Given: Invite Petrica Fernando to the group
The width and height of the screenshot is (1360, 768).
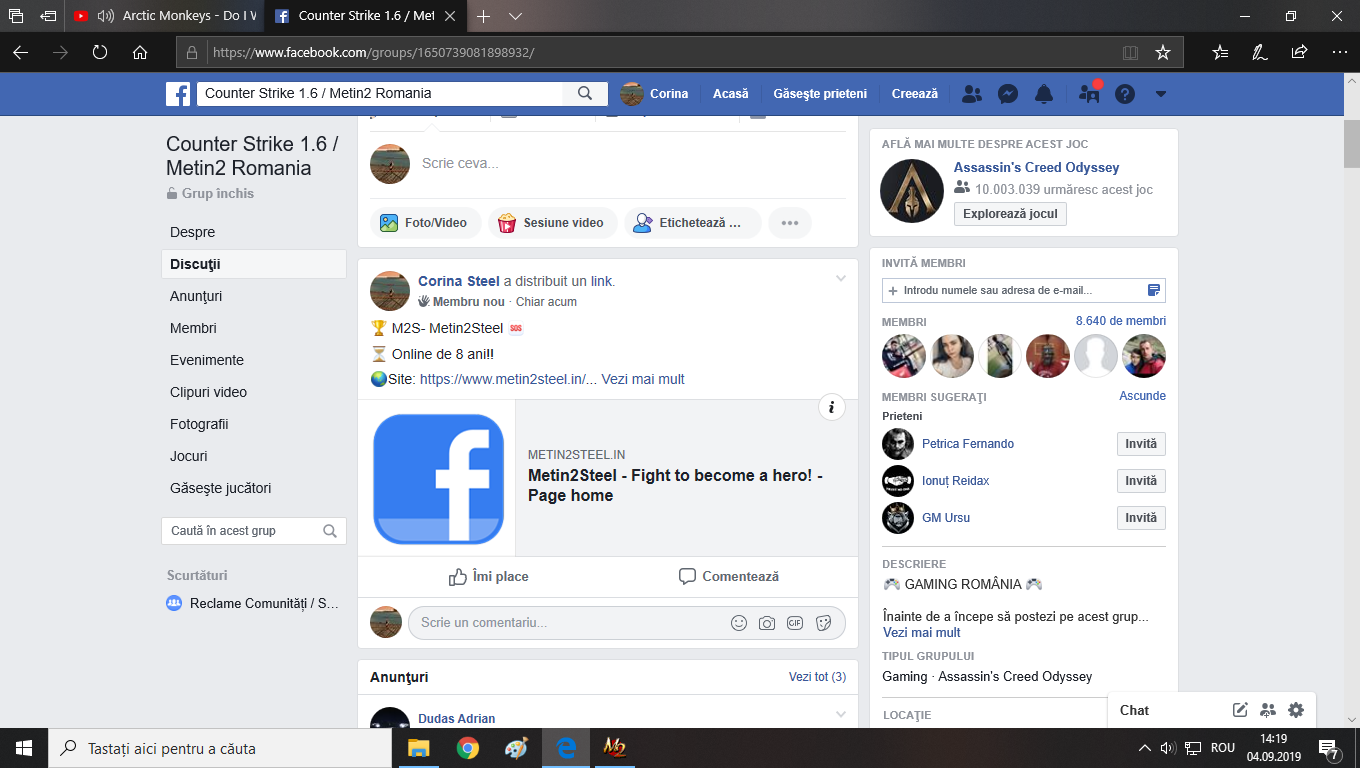Looking at the screenshot, I should point(1141,444).
